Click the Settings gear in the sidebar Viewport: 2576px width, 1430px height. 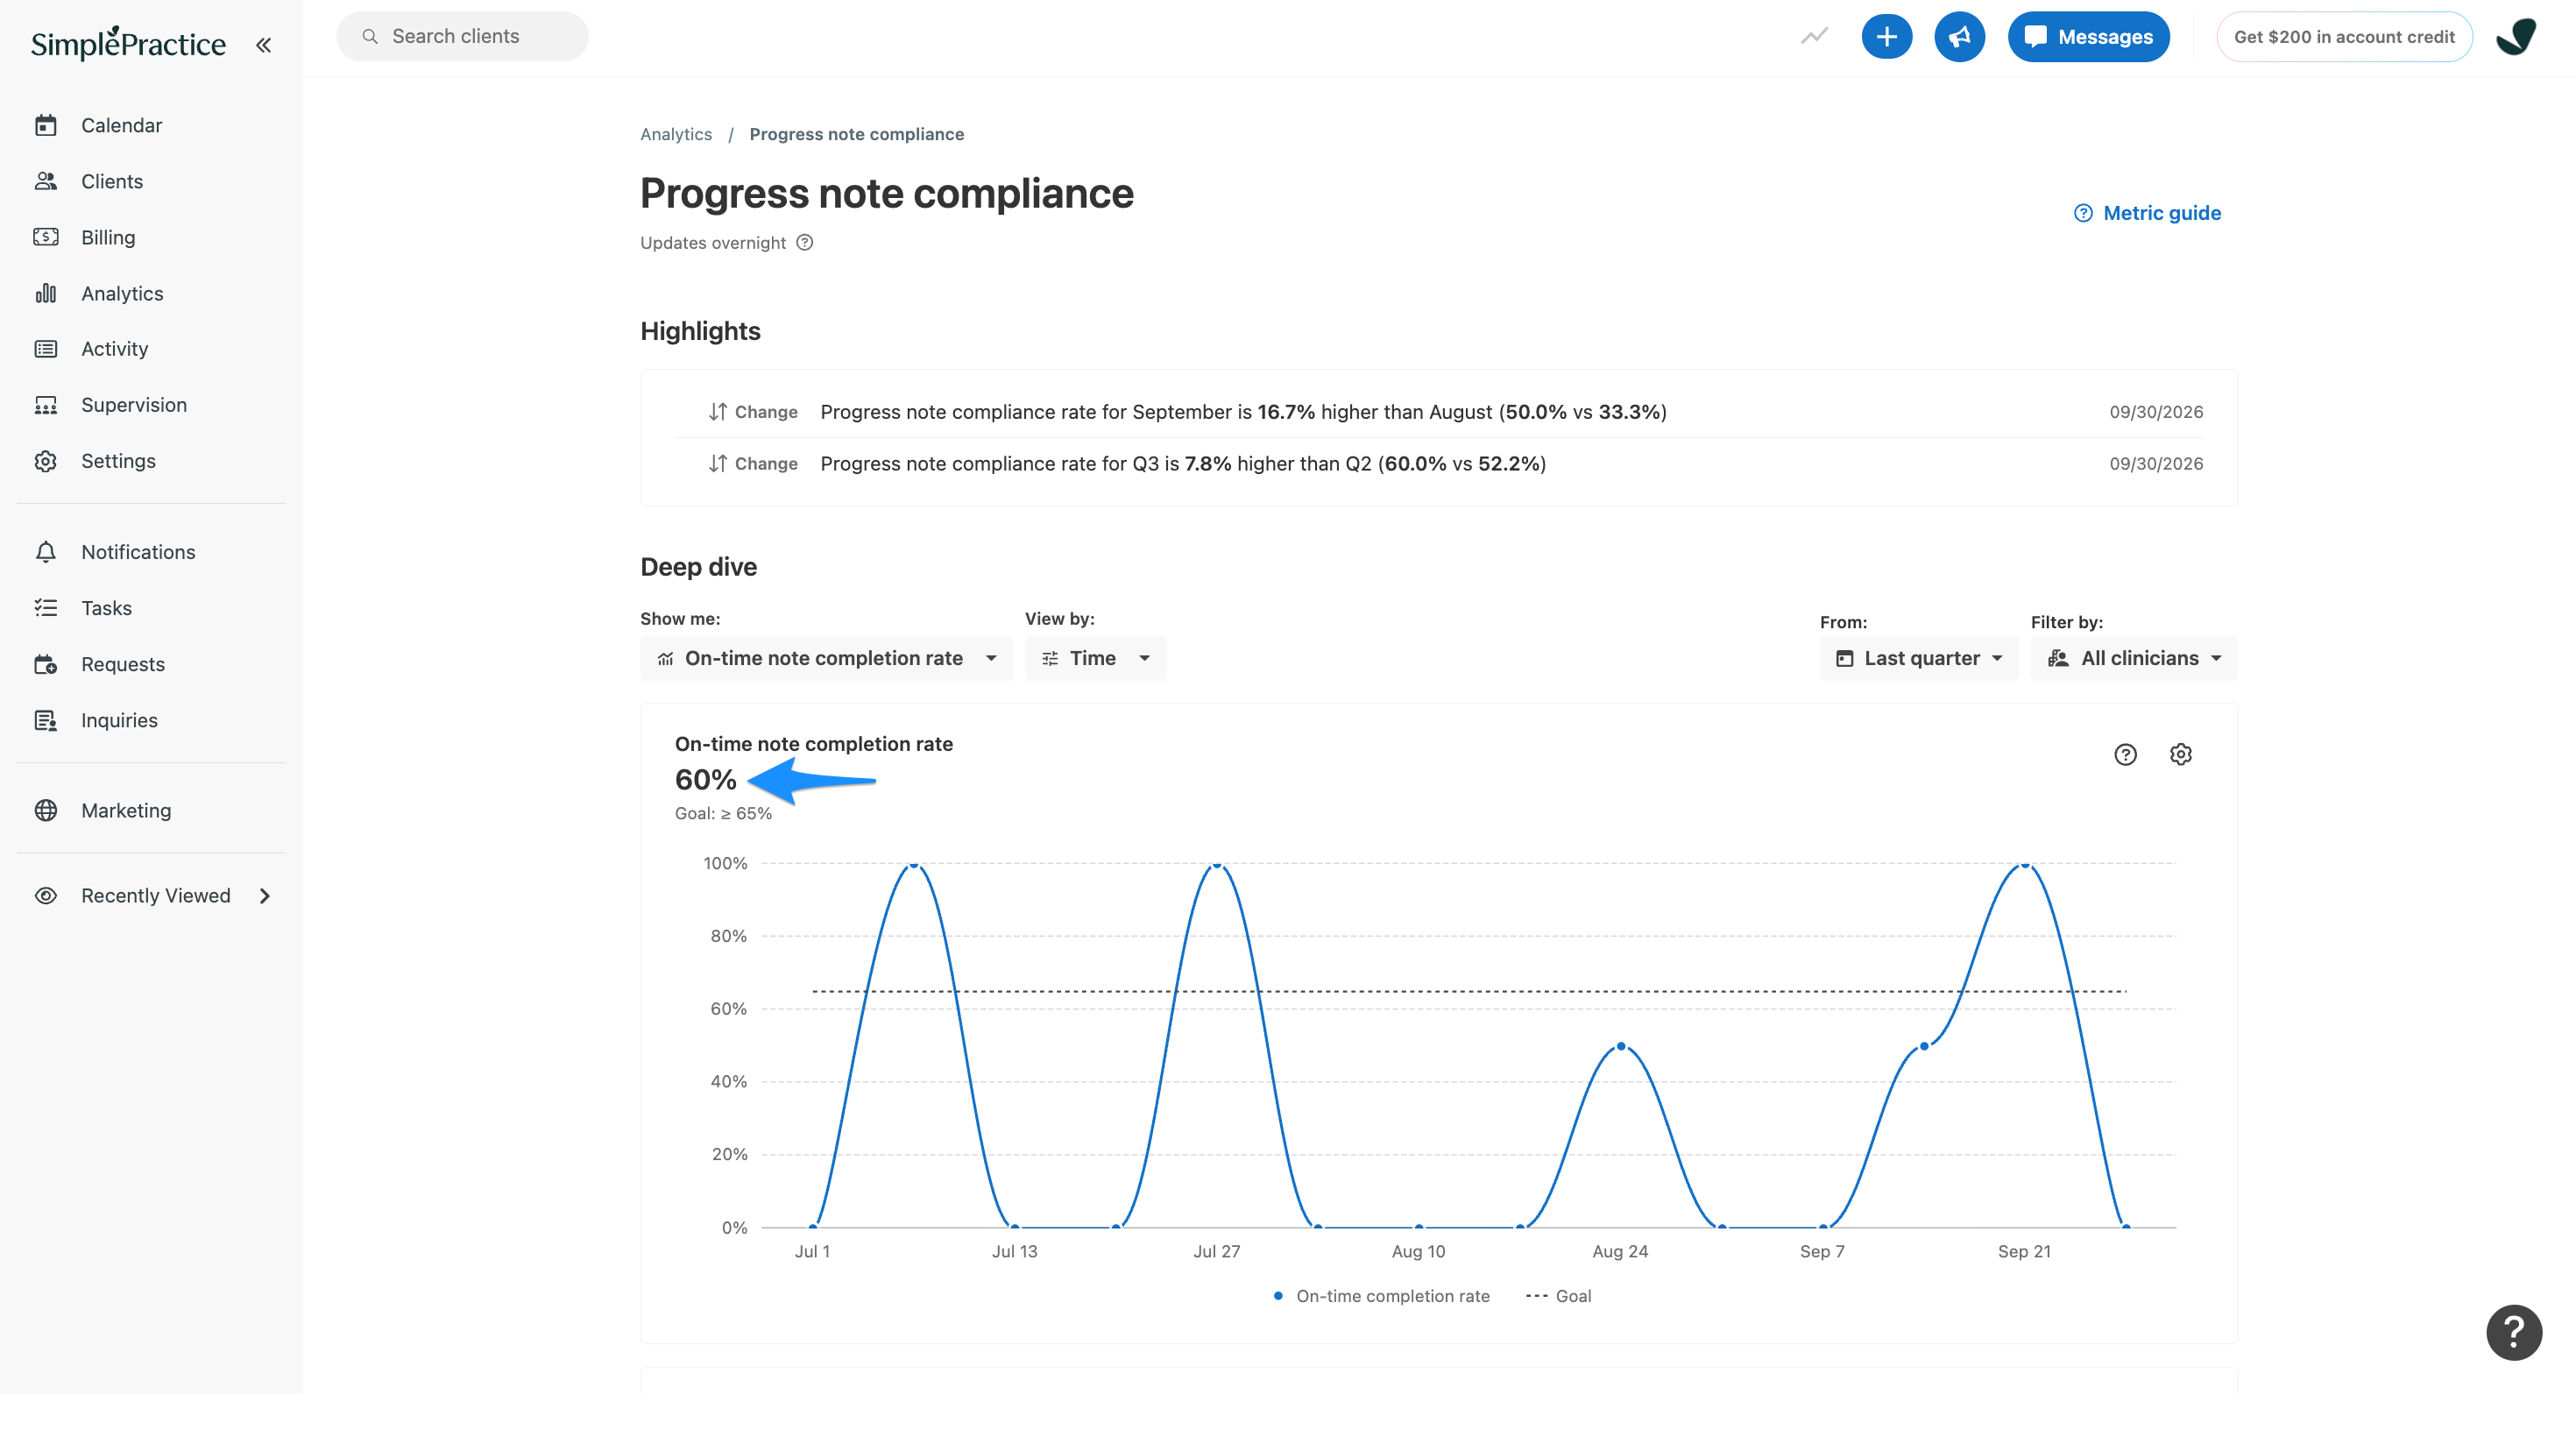click(46, 461)
